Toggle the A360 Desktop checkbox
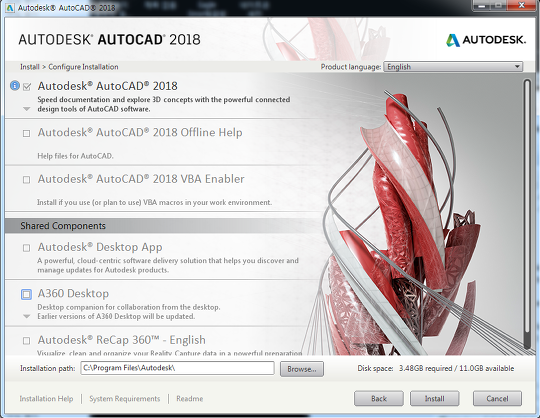The height and width of the screenshot is (418, 540). click(26, 294)
